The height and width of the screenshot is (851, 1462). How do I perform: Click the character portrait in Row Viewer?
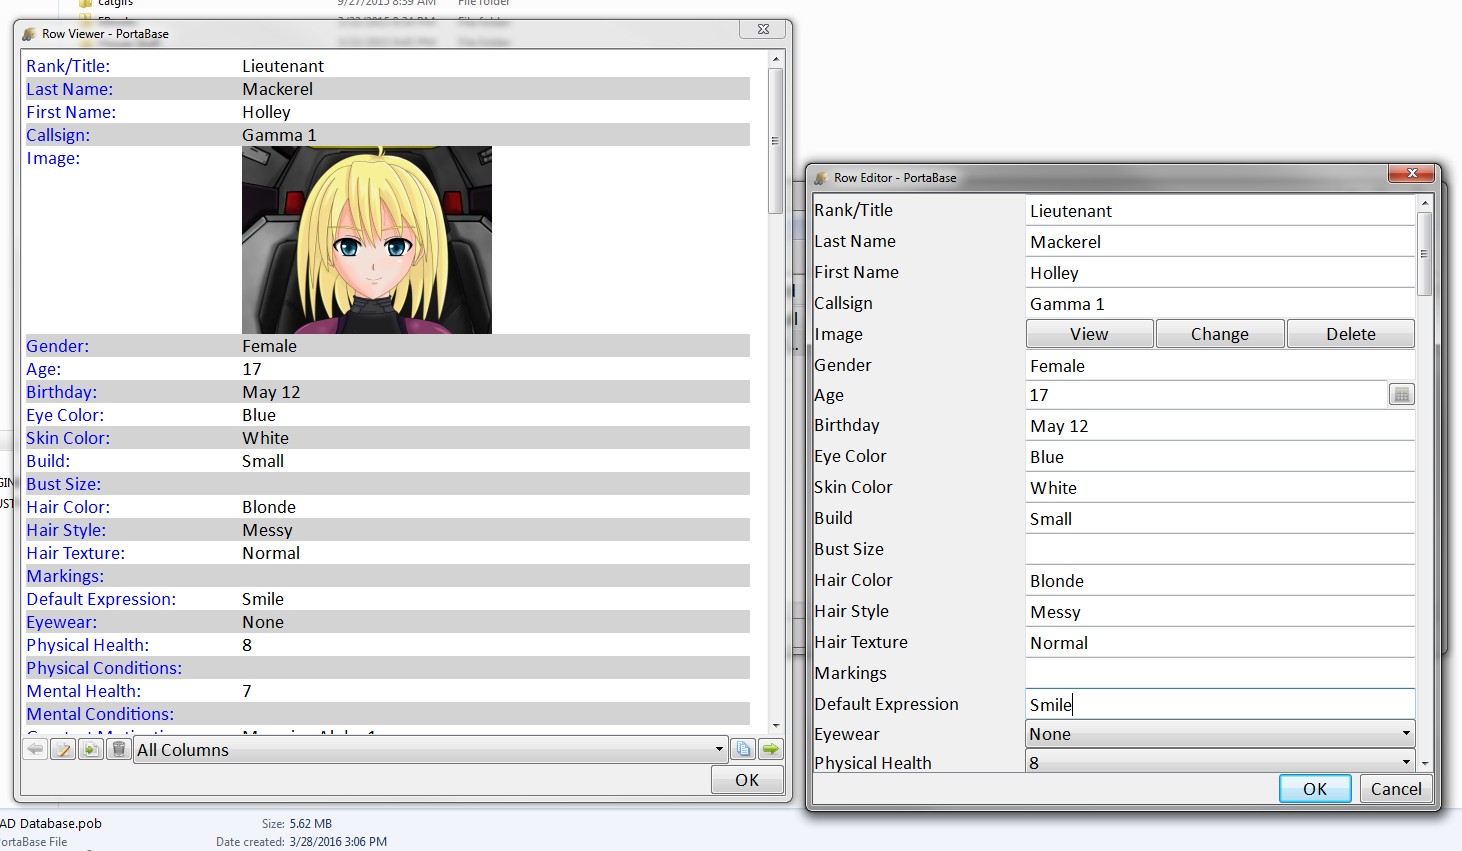point(367,240)
